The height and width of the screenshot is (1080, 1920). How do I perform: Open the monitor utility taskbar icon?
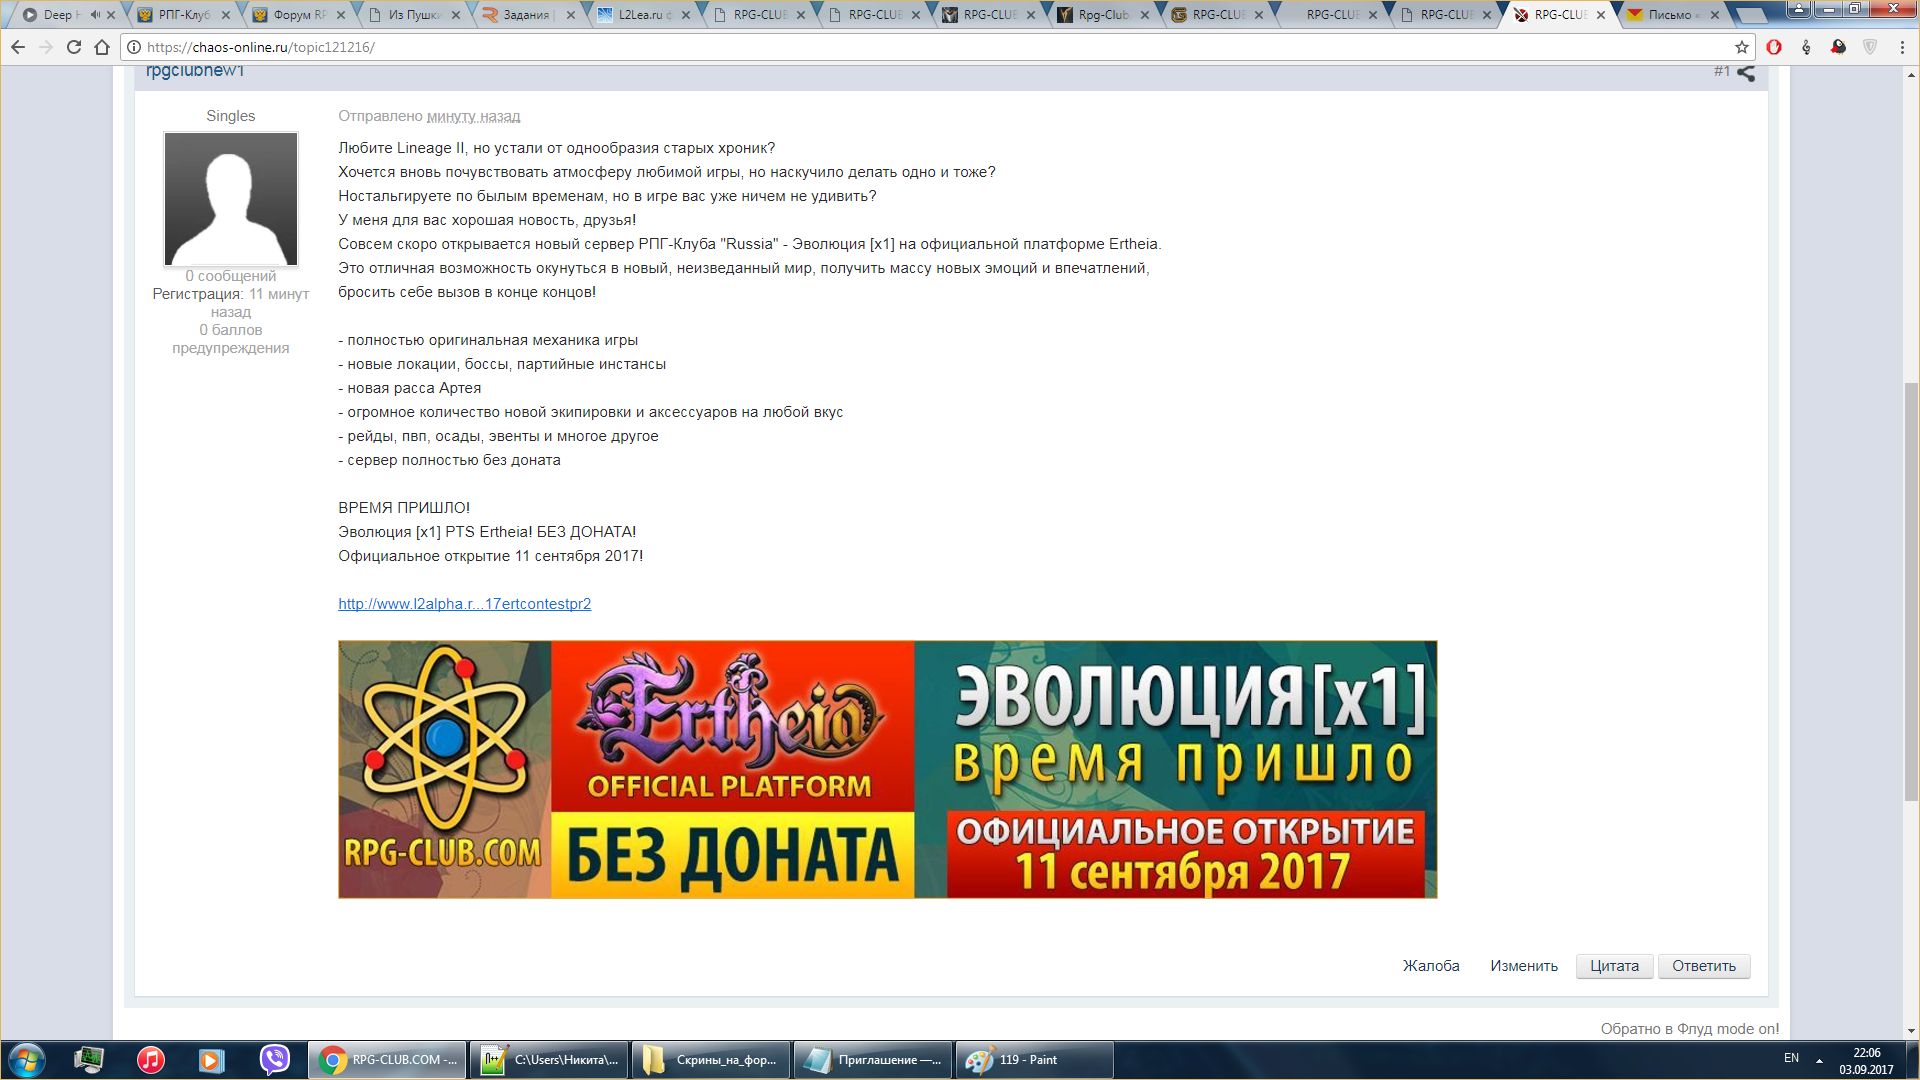89,1060
